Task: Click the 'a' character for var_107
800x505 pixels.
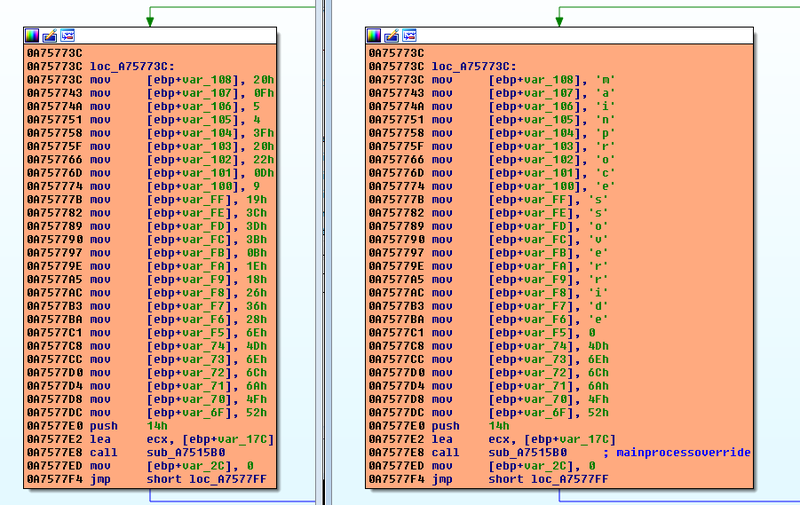Action: click(606, 93)
